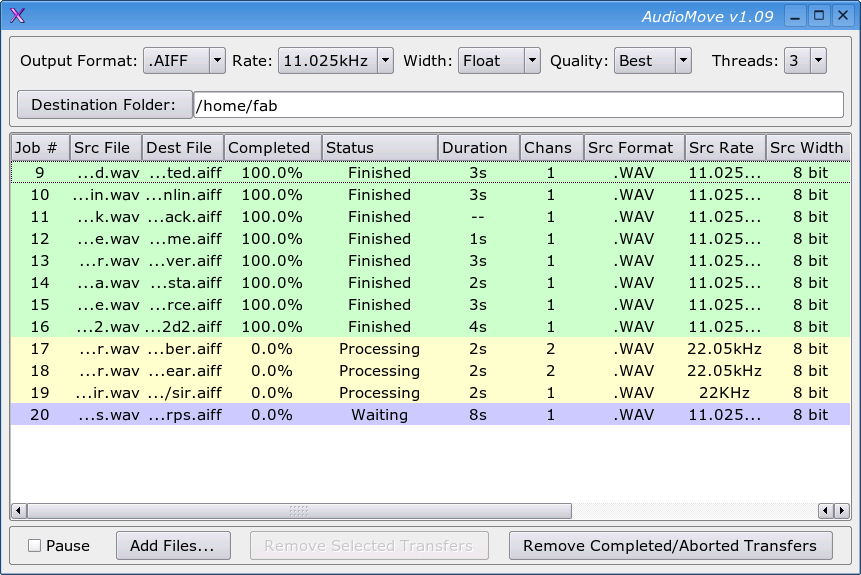Select job 9 row ...ted.aiff

pyautogui.click(x=430, y=172)
